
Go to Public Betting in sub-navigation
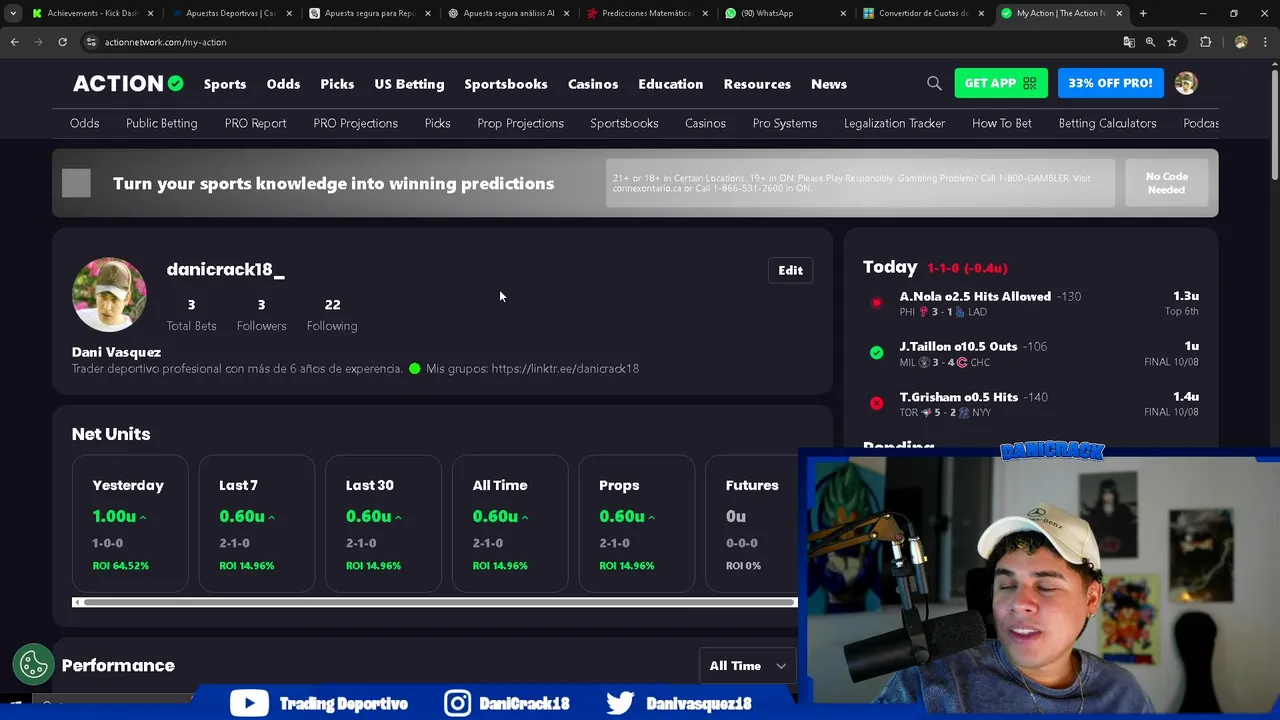pyautogui.click(x=162, y=123)
